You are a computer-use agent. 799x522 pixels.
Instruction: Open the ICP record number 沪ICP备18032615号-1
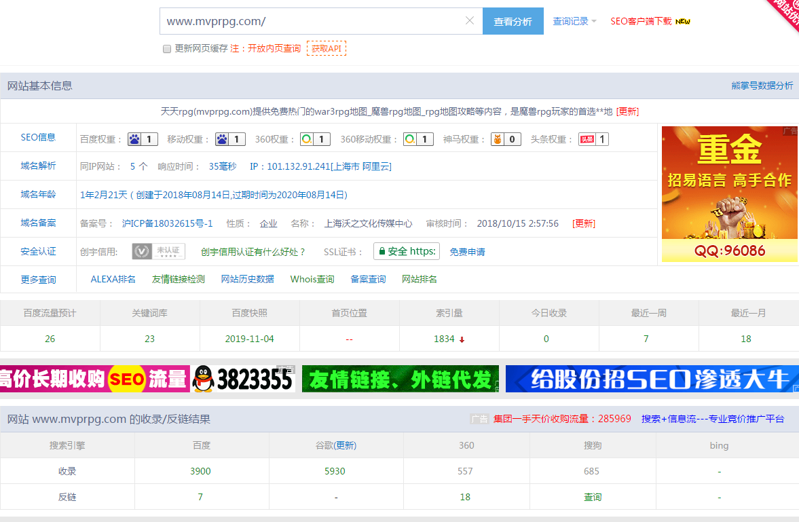[167, 223]
